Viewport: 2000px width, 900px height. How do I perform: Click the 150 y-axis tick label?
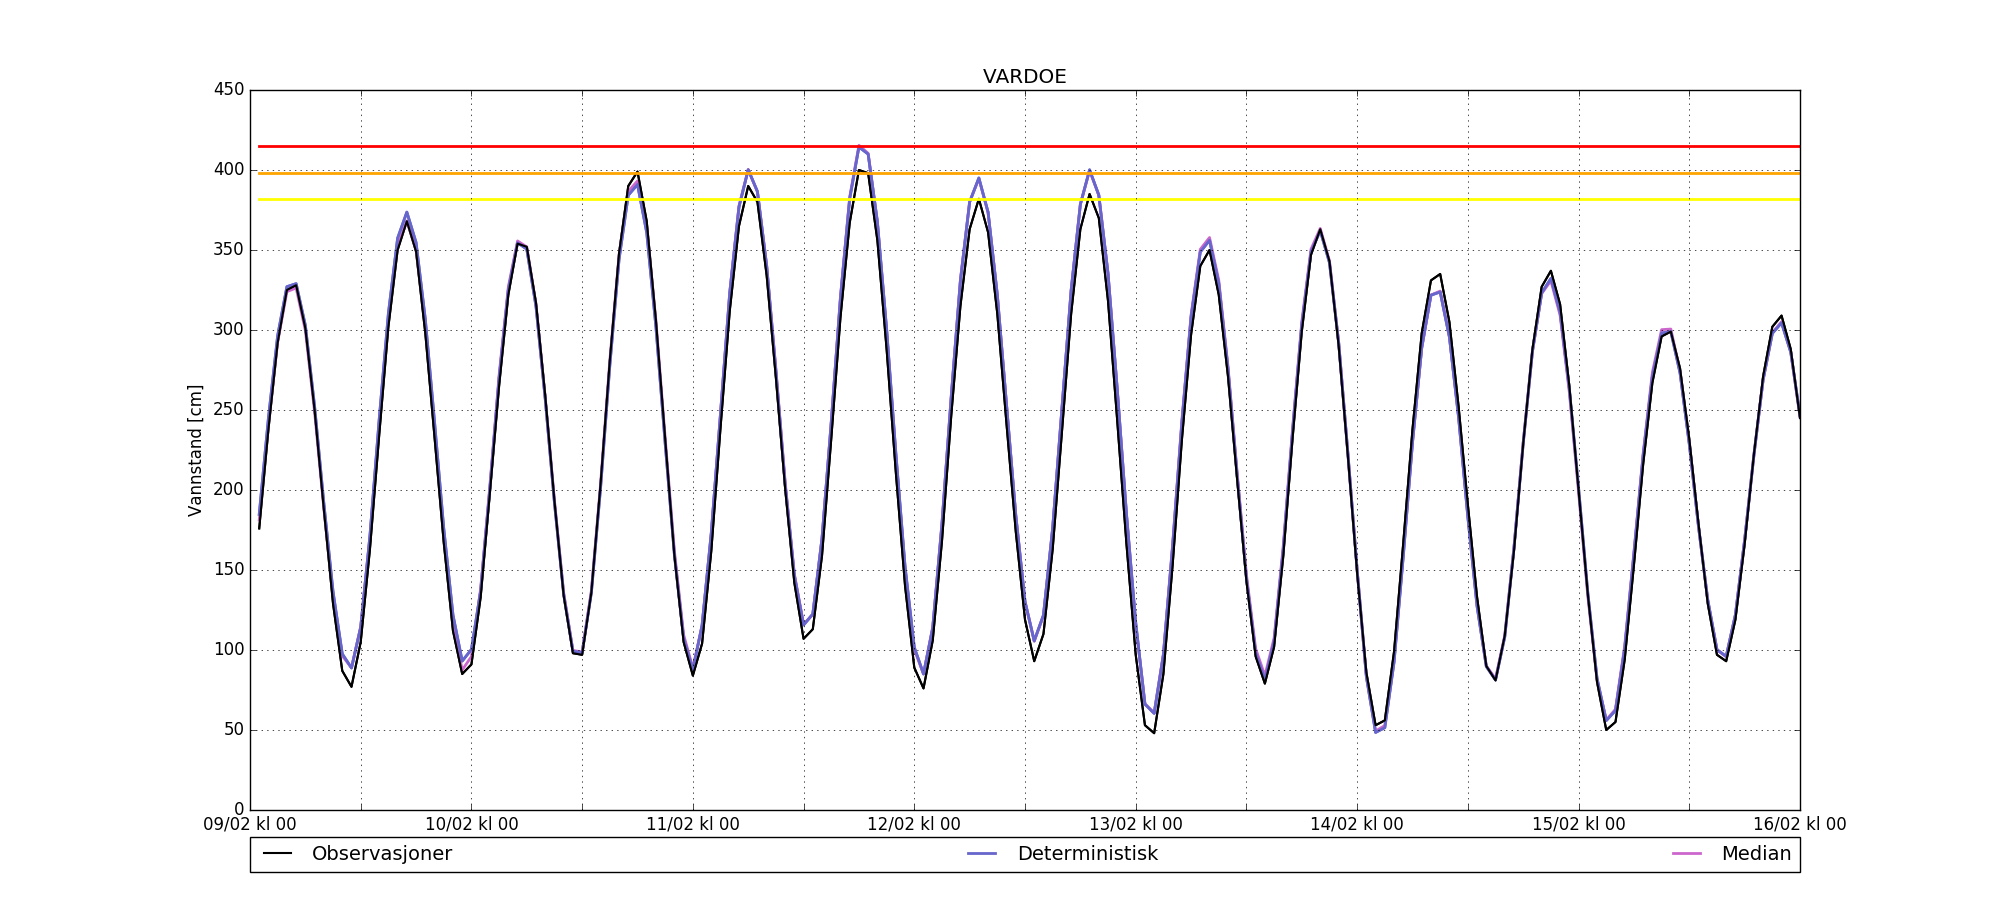tap(229, 570)
